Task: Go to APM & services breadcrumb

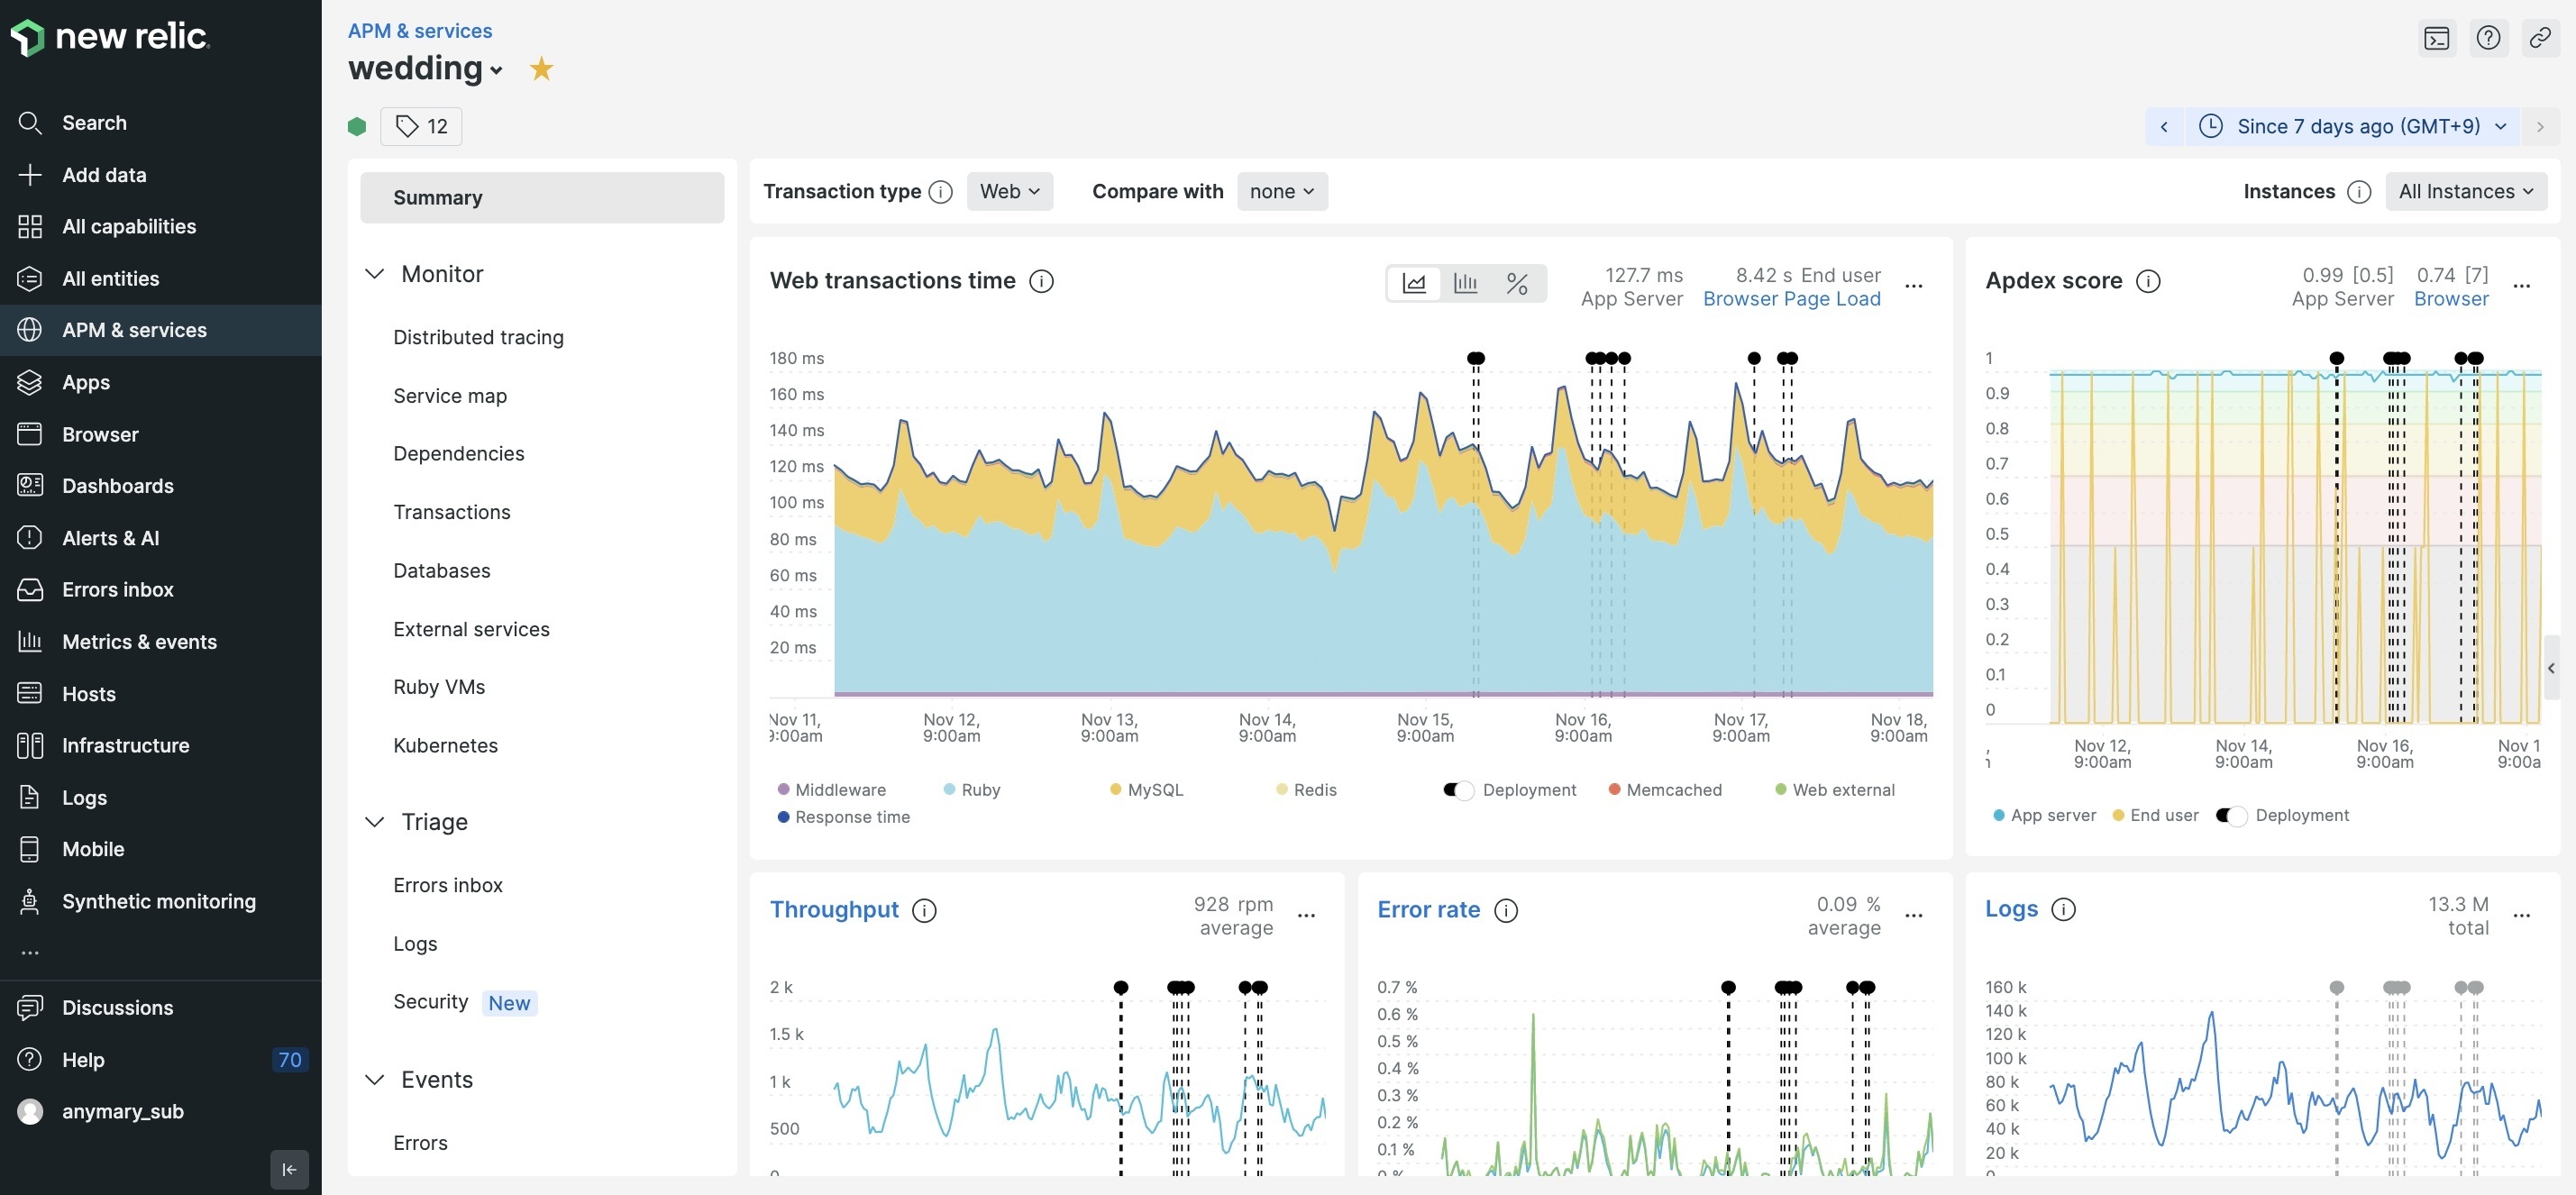Action: click(420, 30)
